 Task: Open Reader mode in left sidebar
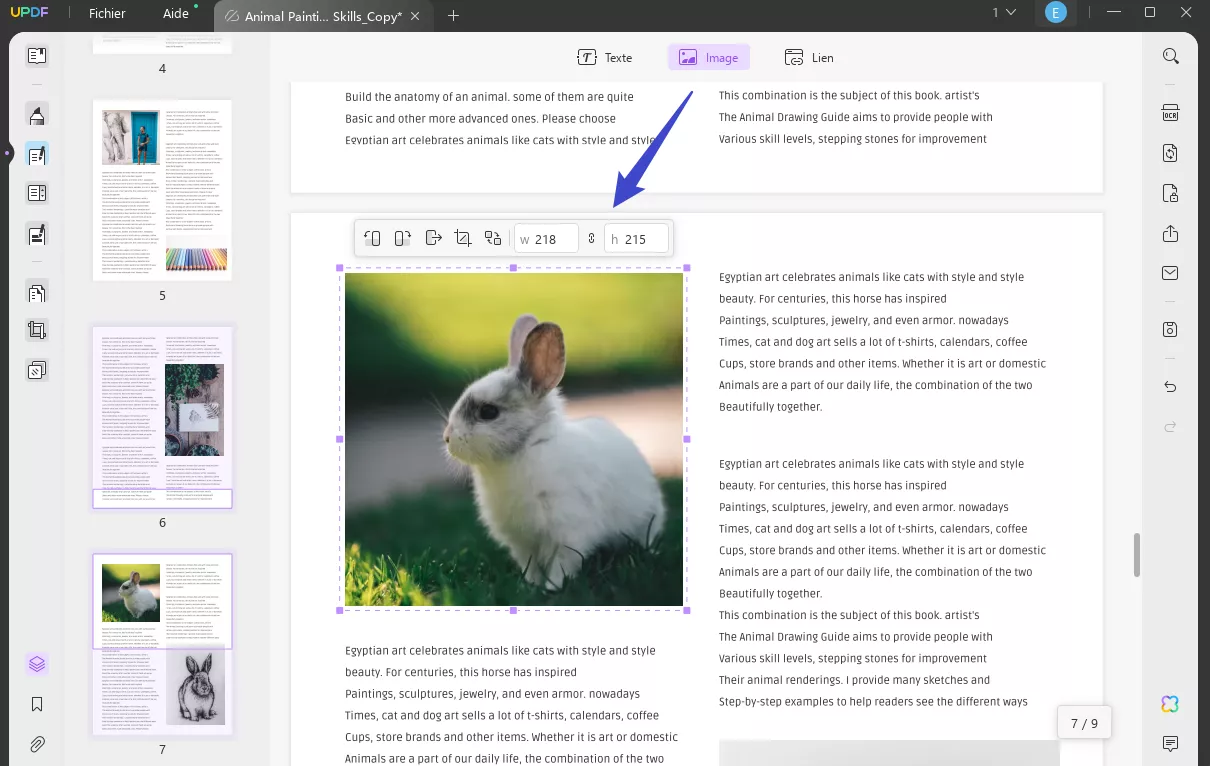[x=37, y=56]
